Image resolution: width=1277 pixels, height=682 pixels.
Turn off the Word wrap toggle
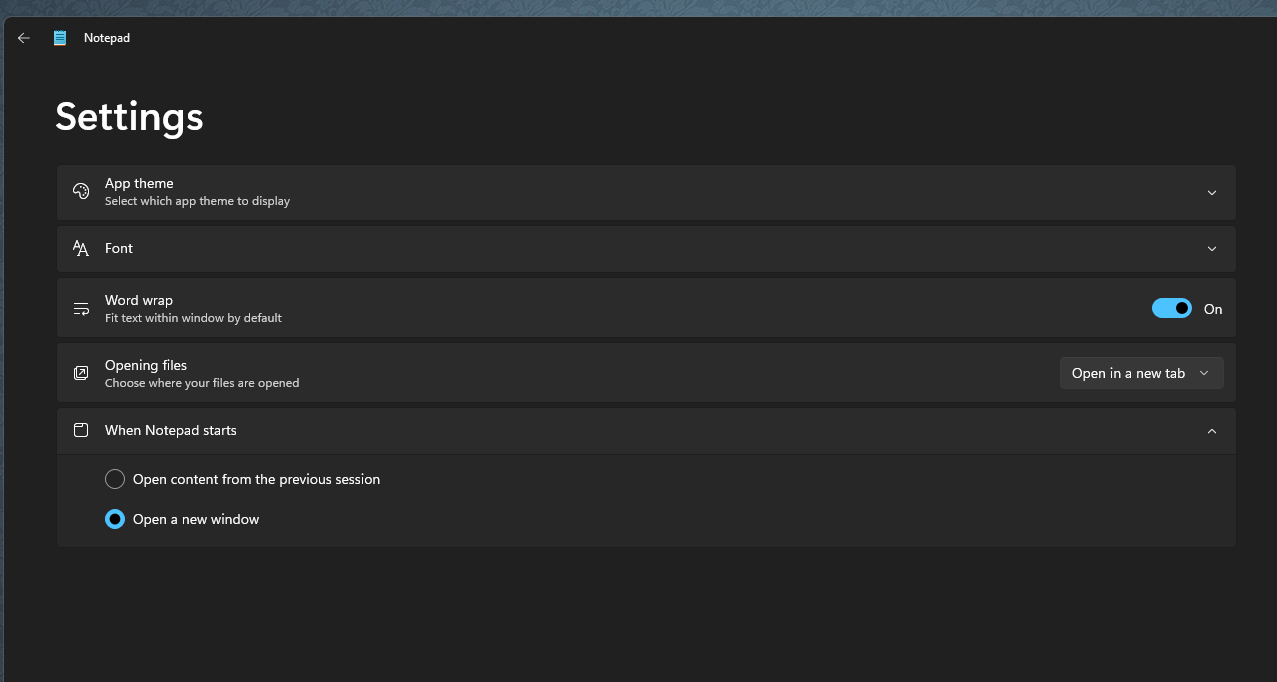point(1172,309)
